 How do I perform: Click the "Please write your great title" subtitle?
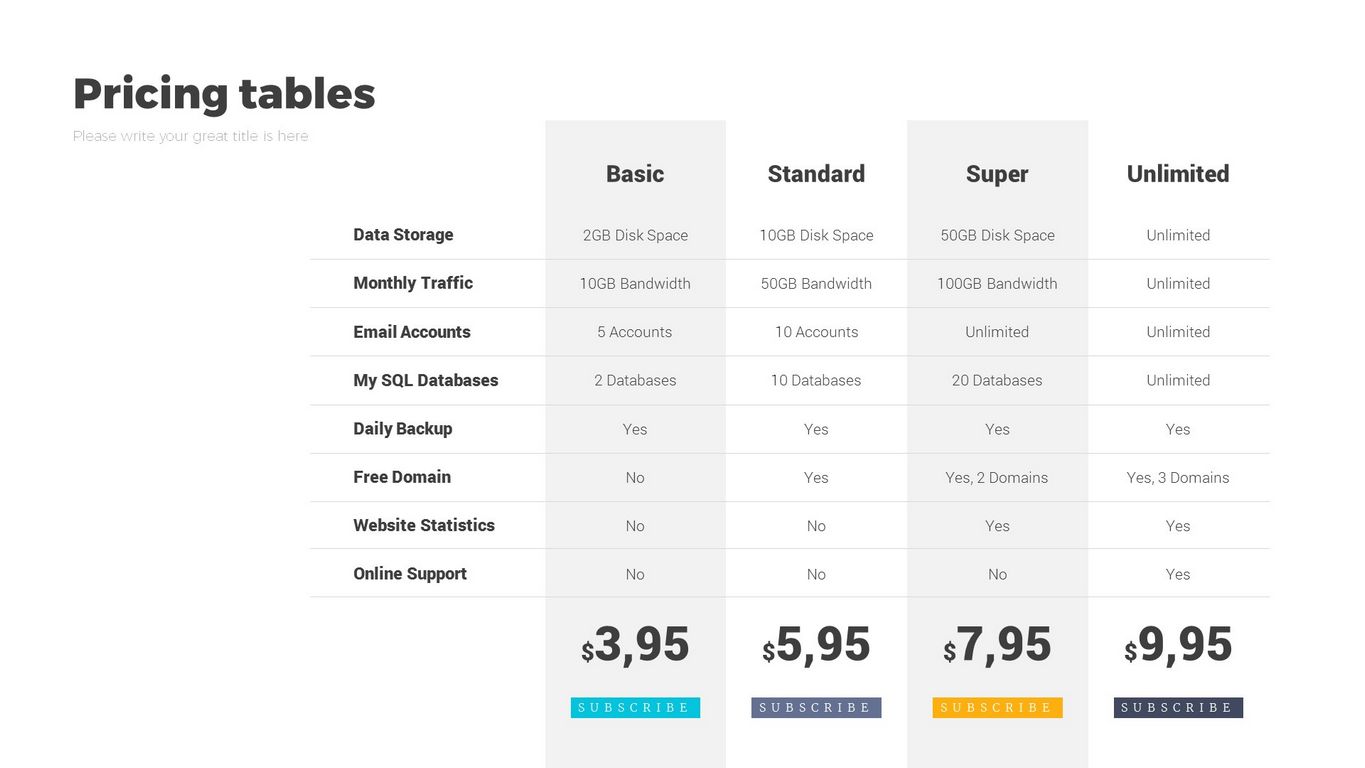191,136
